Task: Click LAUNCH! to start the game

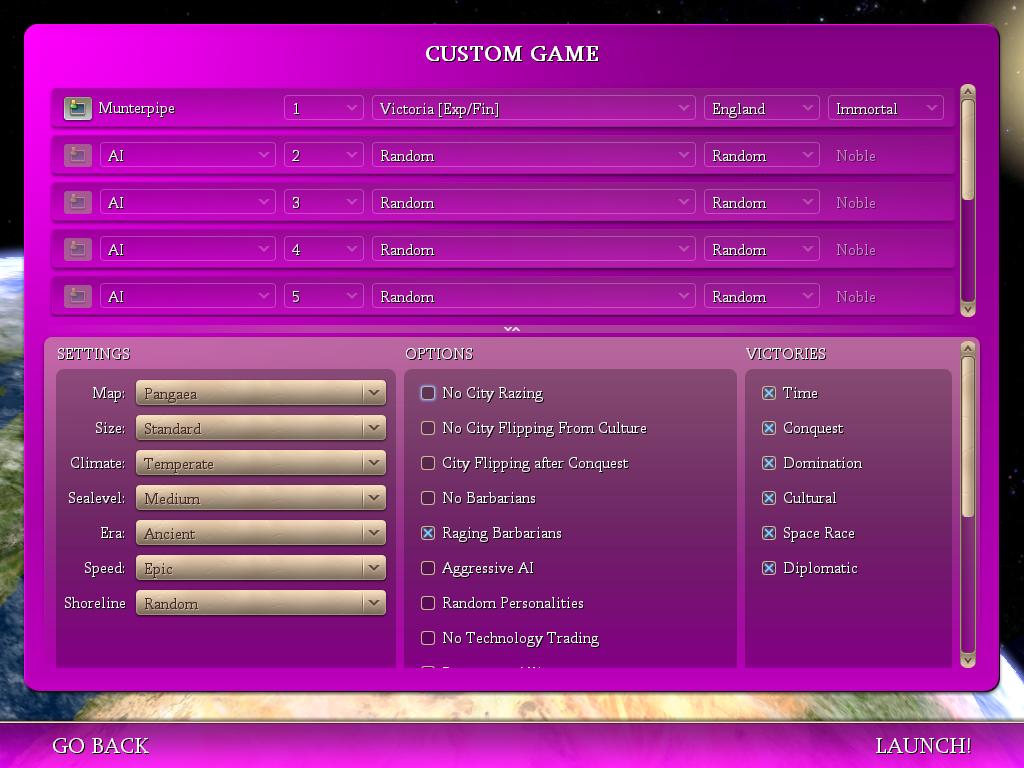Action: click(x=923, y=746)
